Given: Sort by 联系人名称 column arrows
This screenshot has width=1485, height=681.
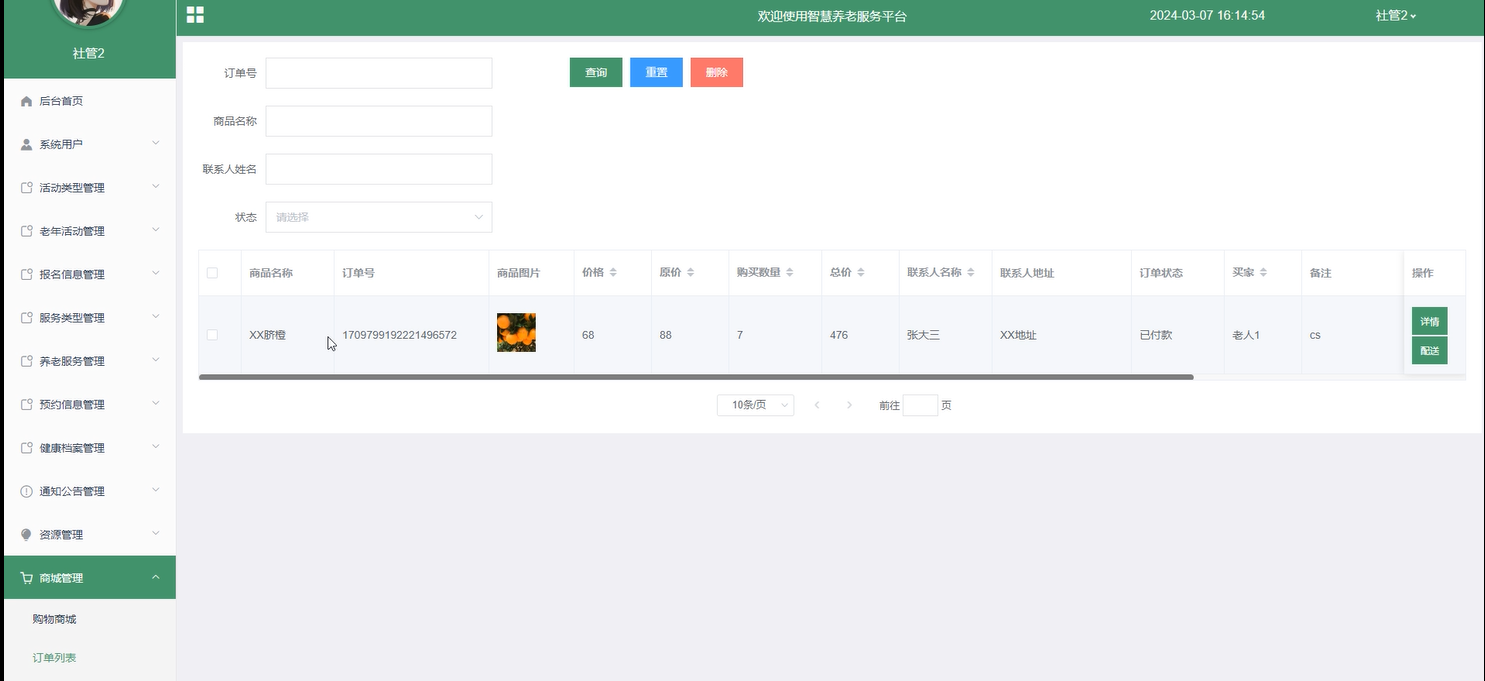Looking at the screenshot, I should pyautogui.click(x=970, y=273).
